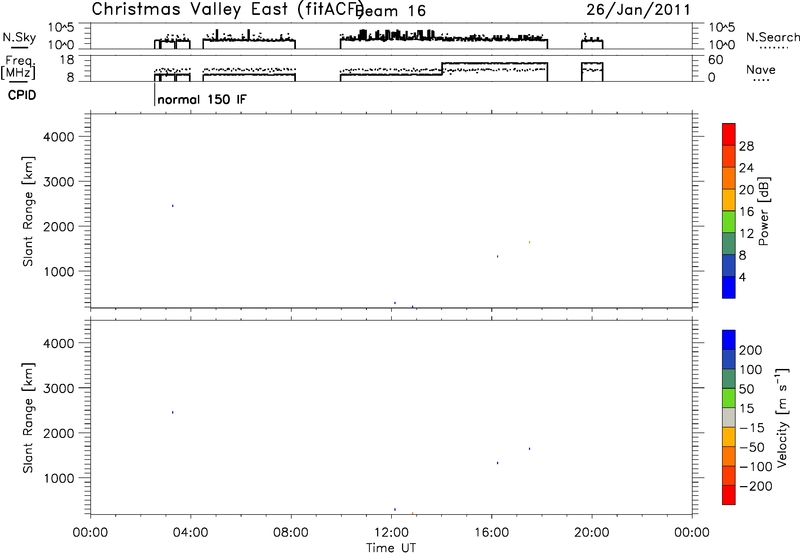This screenshot has height=554, width=800.
Task: Click the "08:00" time tick label
Action: (x=291, y=533)
